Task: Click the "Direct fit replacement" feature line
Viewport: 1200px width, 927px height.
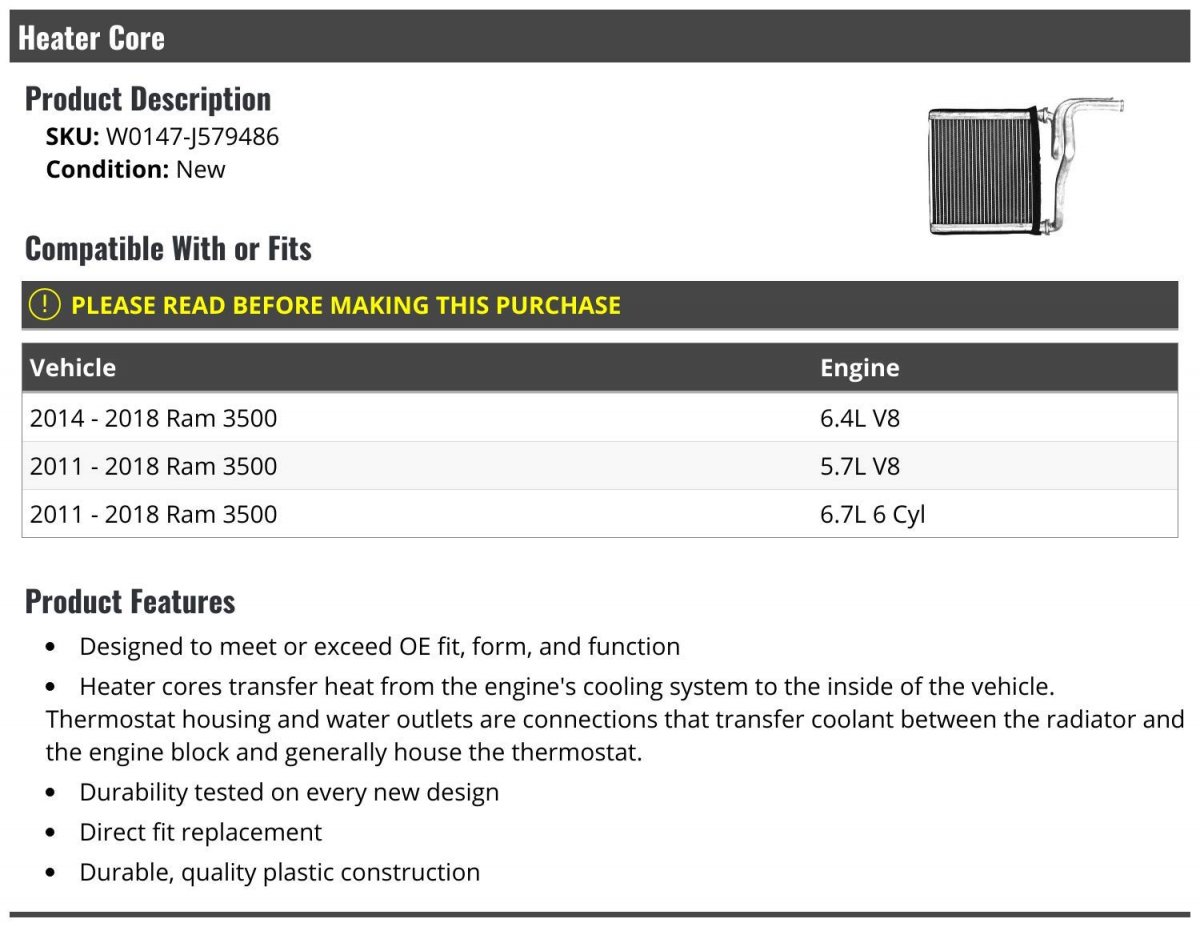Action: pyautogui.click(x=201, y=832)
